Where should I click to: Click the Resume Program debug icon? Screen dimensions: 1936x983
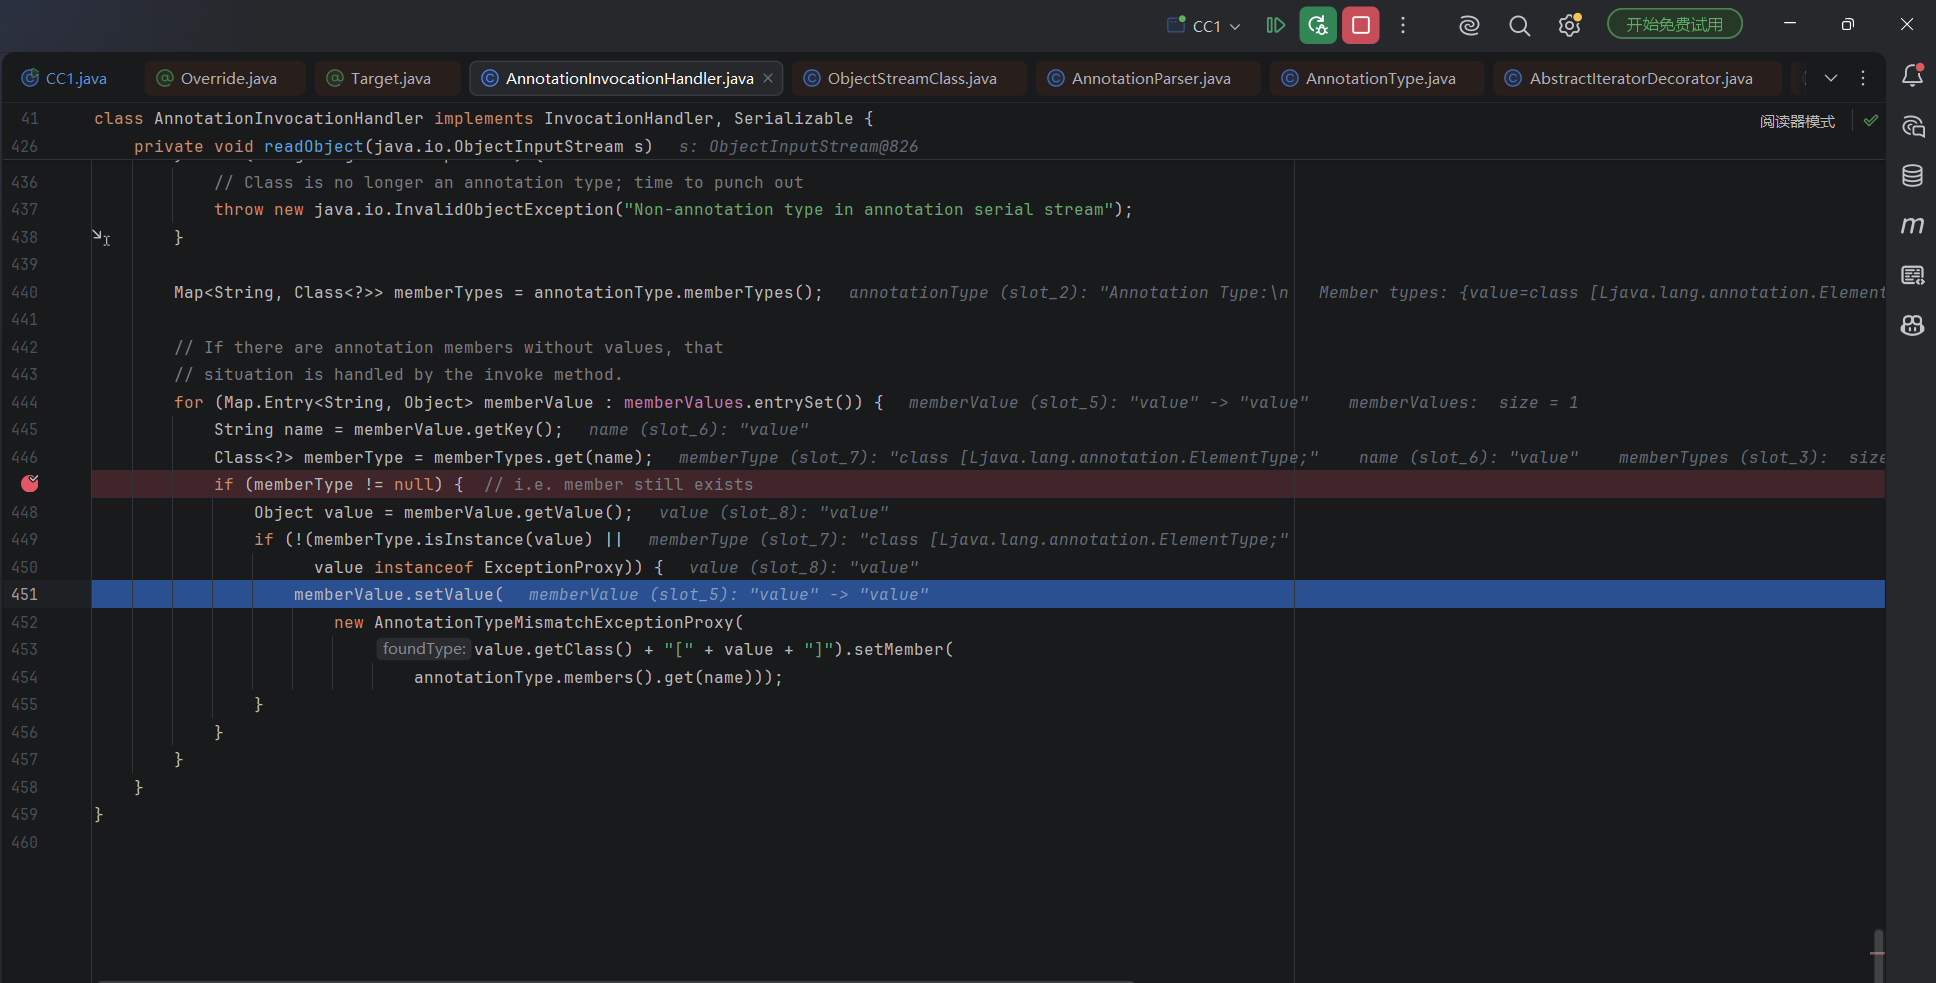(x=1275, y=25)
